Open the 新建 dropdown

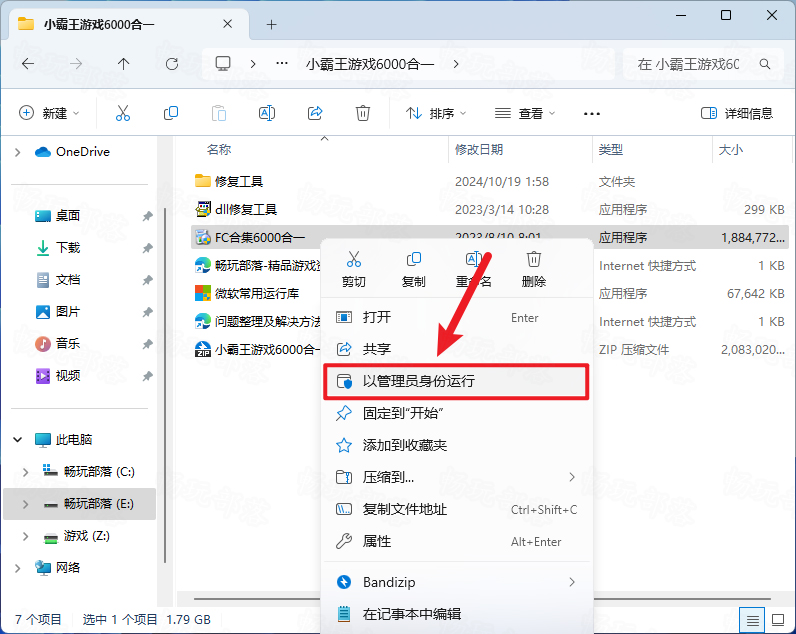coord(49,113)
